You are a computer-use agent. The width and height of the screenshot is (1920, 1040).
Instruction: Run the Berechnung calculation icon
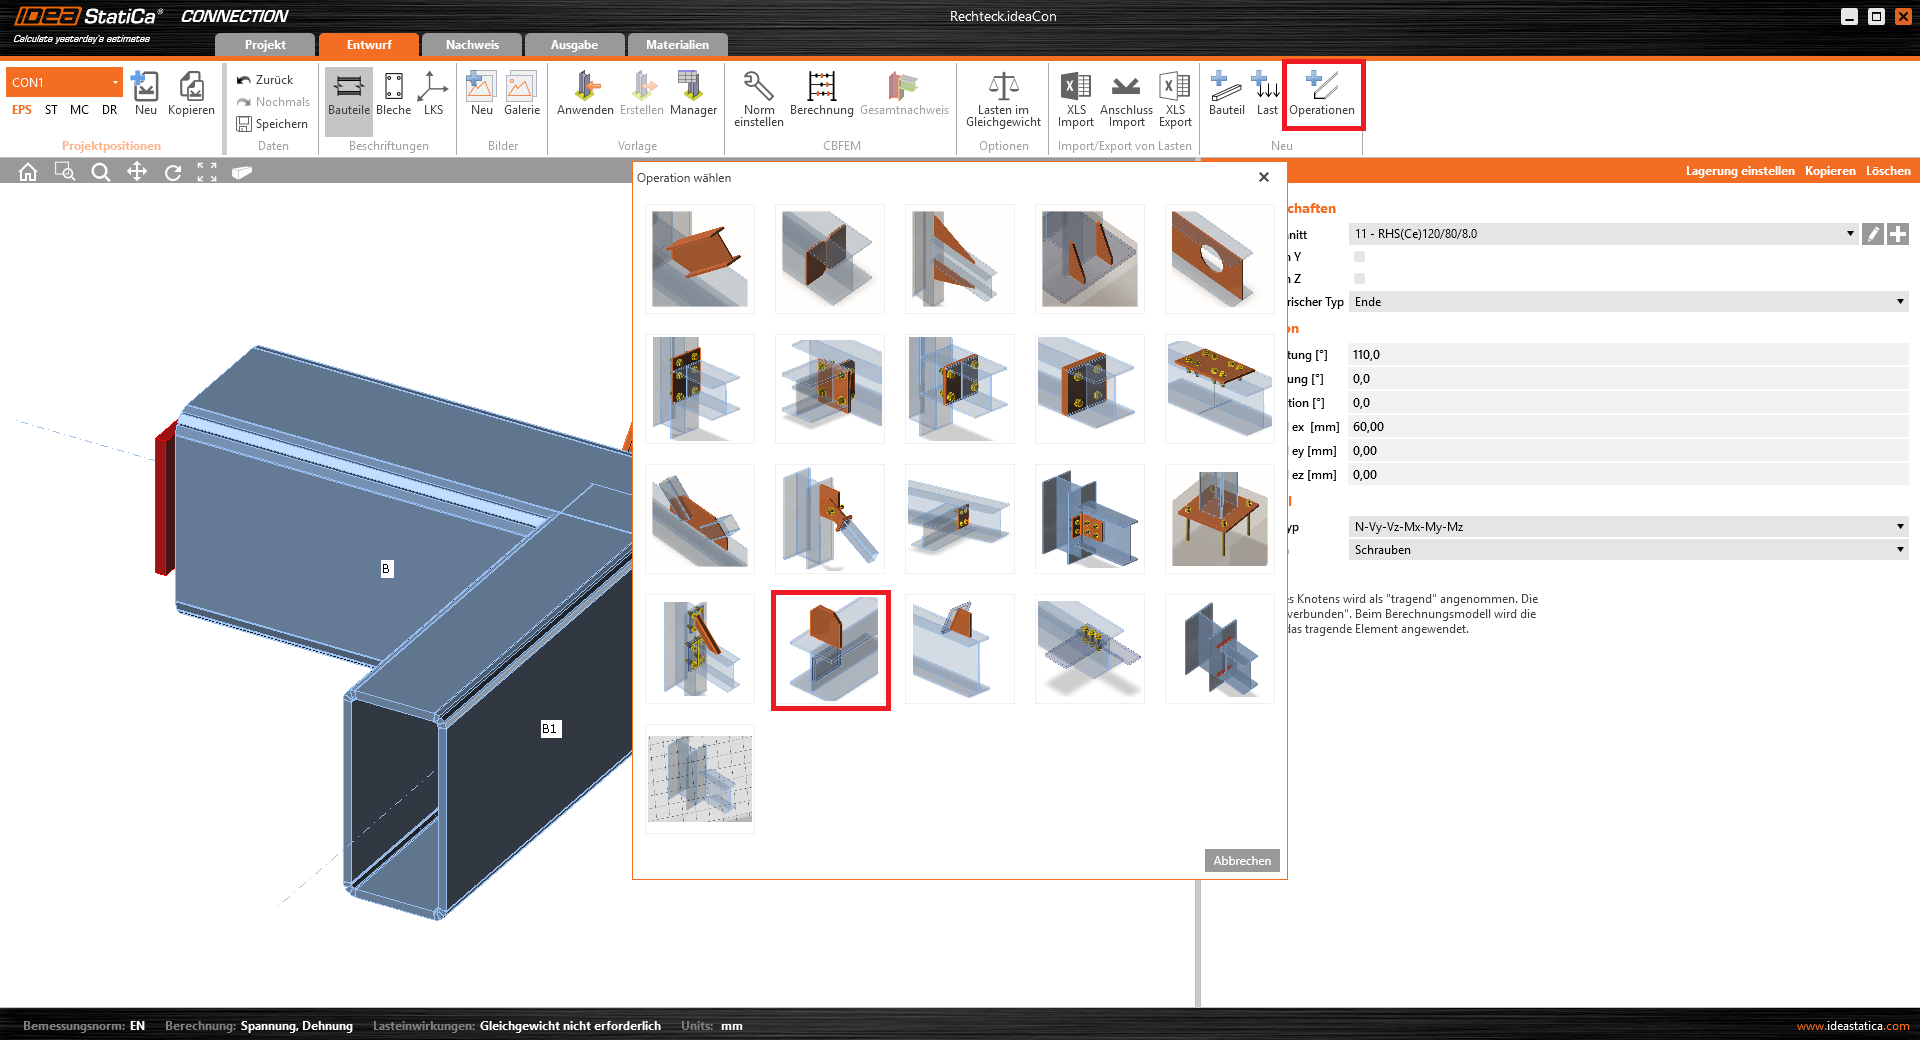[821, 94]
